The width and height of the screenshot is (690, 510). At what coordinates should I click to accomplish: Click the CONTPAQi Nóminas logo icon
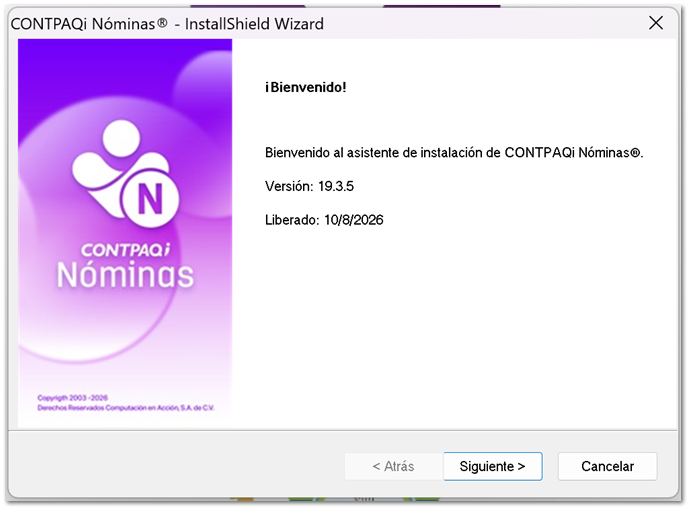click(x=125, y=173)
